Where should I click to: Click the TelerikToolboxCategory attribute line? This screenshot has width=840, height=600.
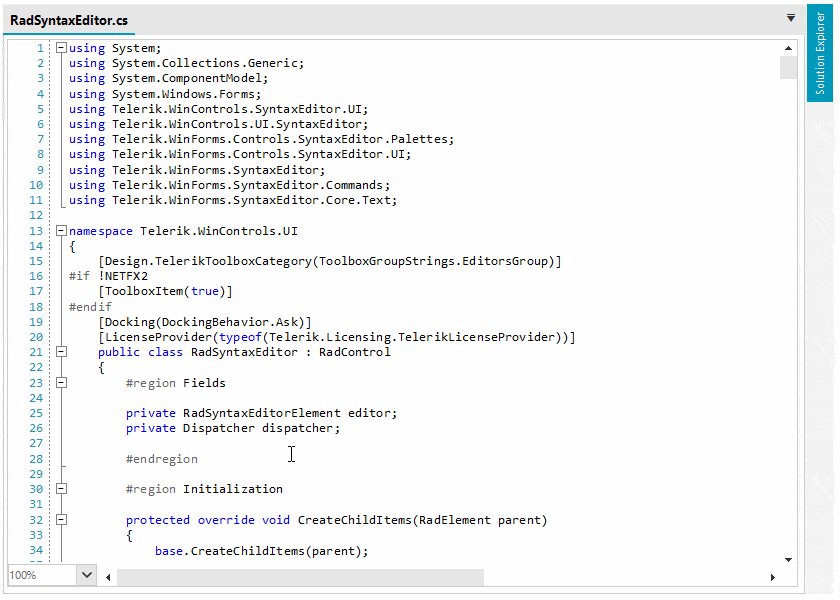coord(329,261)
